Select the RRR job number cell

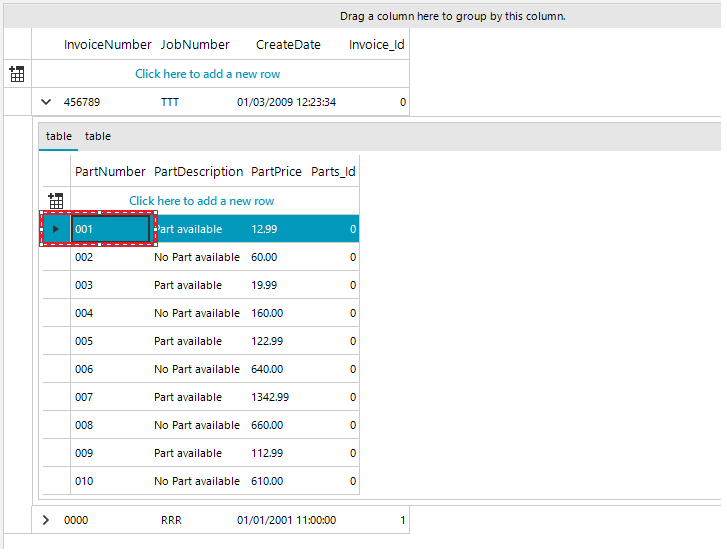[x=171, y=520]
